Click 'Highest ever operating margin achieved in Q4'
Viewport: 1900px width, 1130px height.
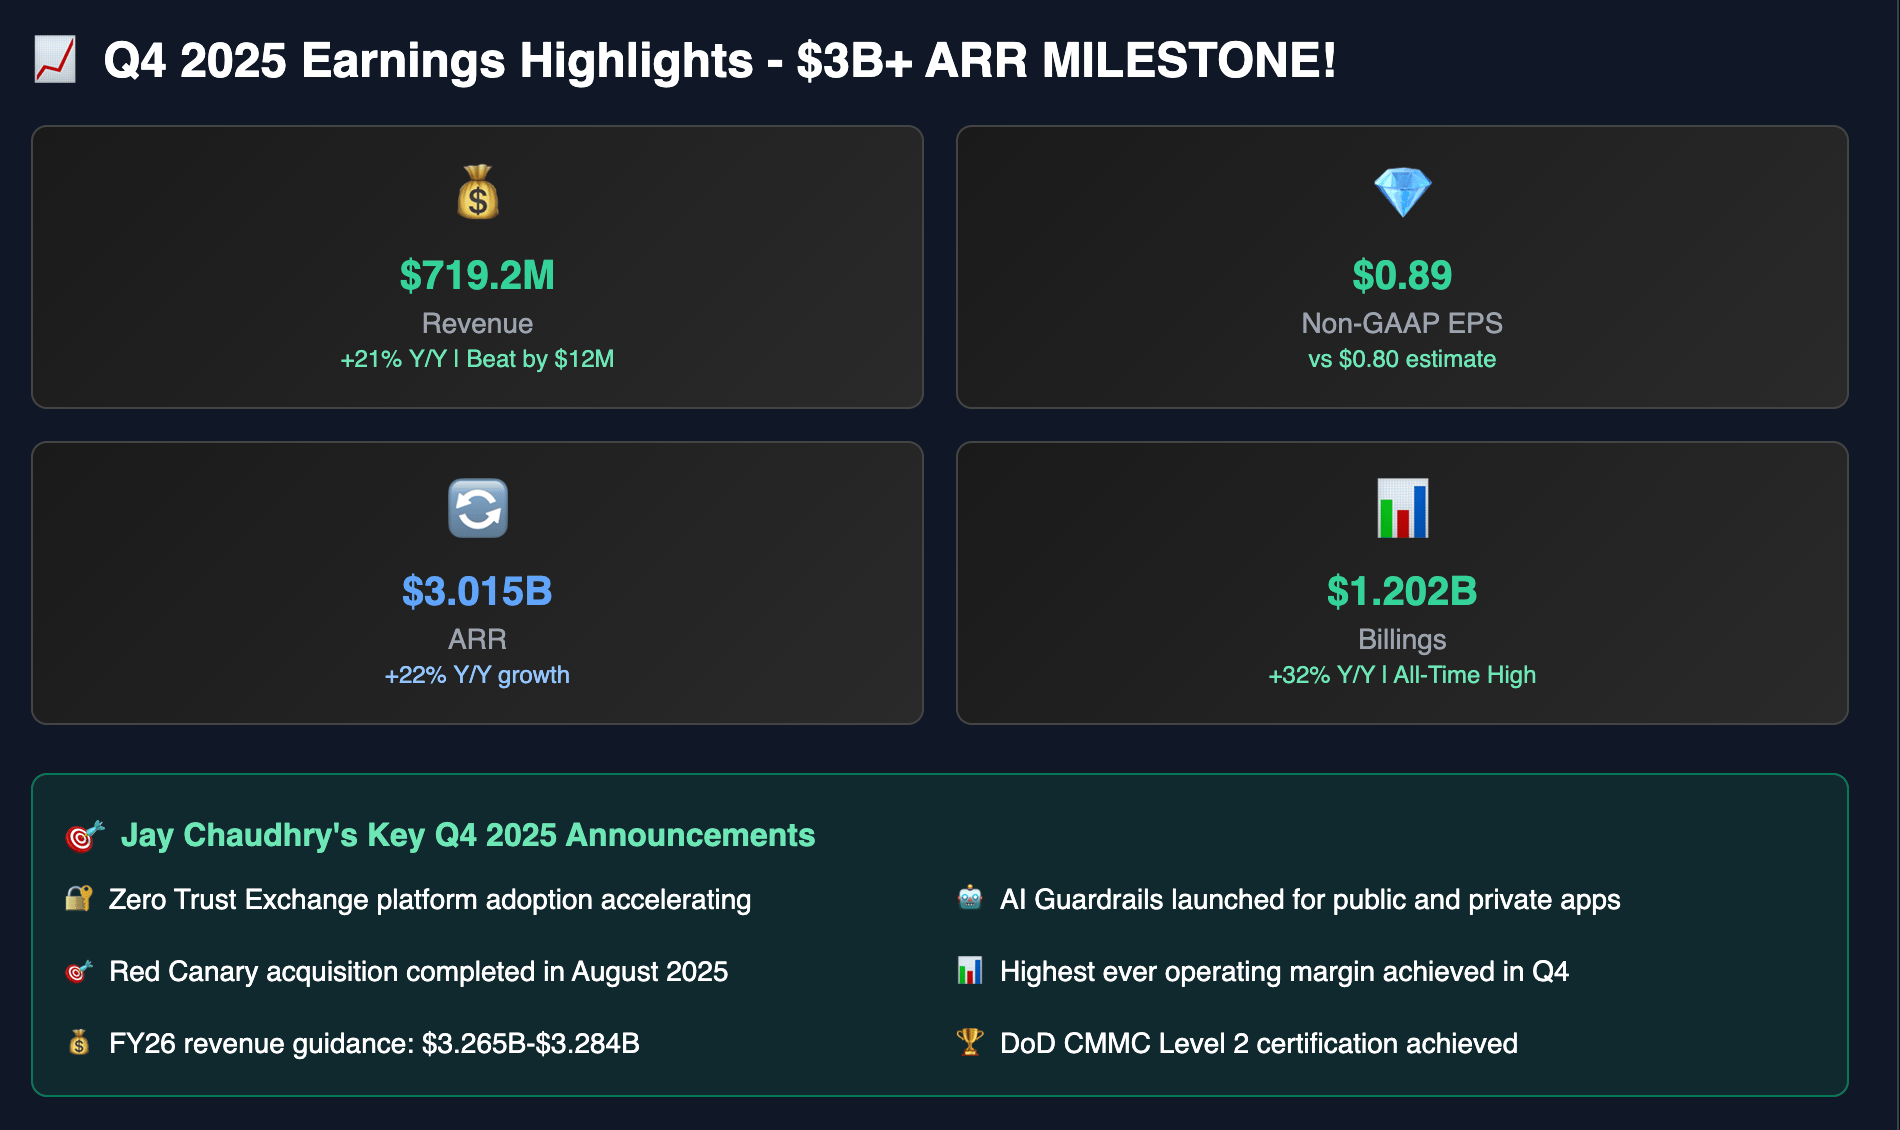1284,971
